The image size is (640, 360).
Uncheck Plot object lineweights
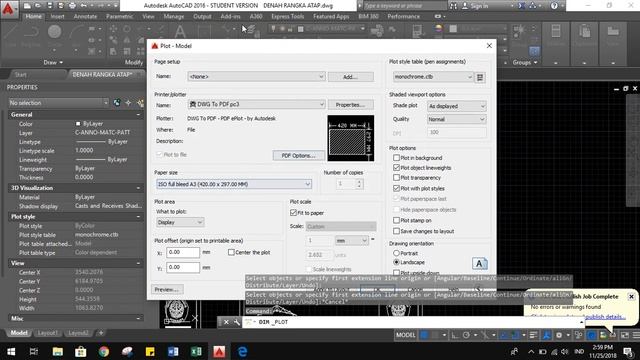[396, 168]
